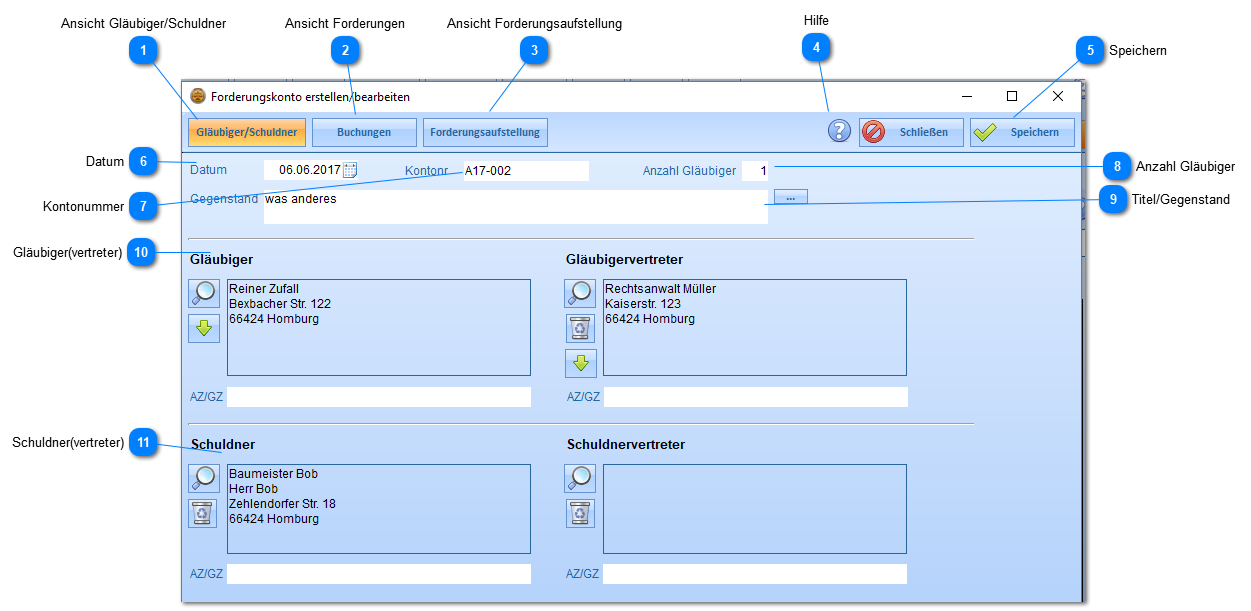Open the Forderungsaufstellung view
The width and height of the screenshot is (1251, 611).
click(x=485, y=132)
